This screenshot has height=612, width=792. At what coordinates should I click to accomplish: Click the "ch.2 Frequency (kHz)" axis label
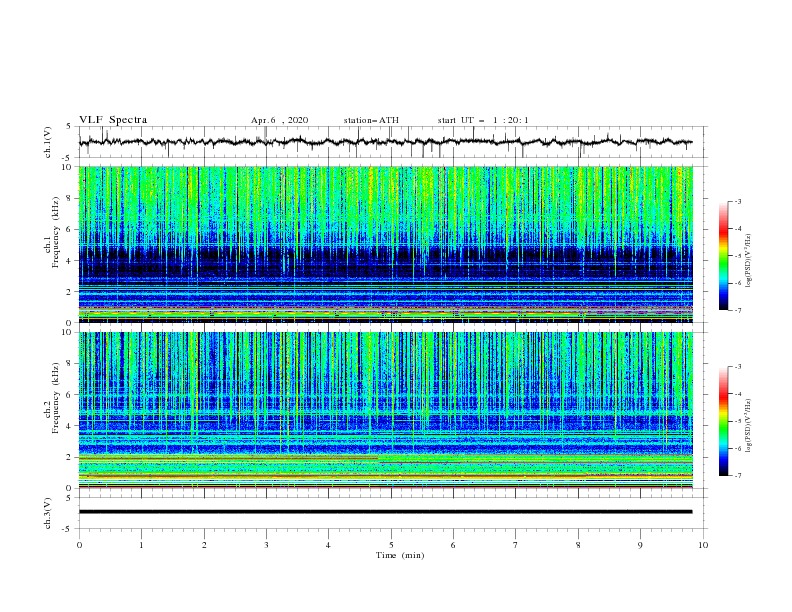[52, 398]
